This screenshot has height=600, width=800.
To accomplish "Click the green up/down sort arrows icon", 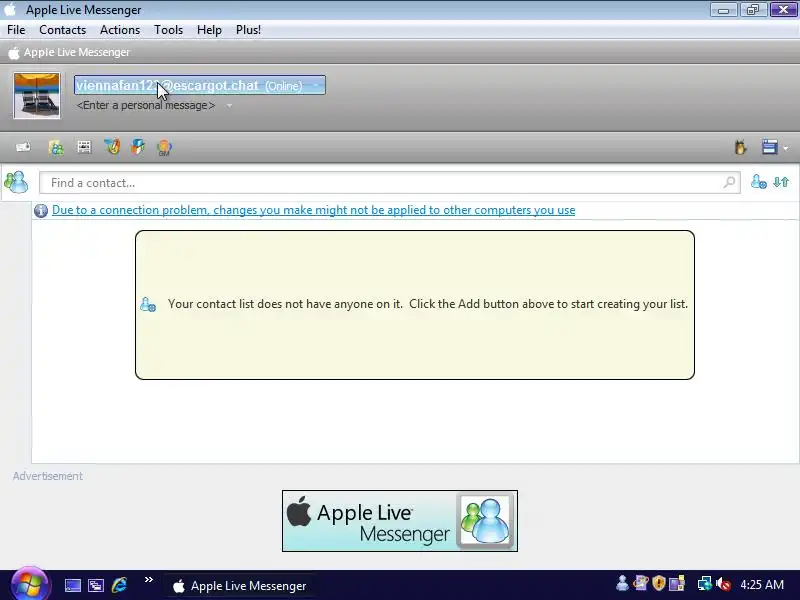I will click(x=781, y=182).
